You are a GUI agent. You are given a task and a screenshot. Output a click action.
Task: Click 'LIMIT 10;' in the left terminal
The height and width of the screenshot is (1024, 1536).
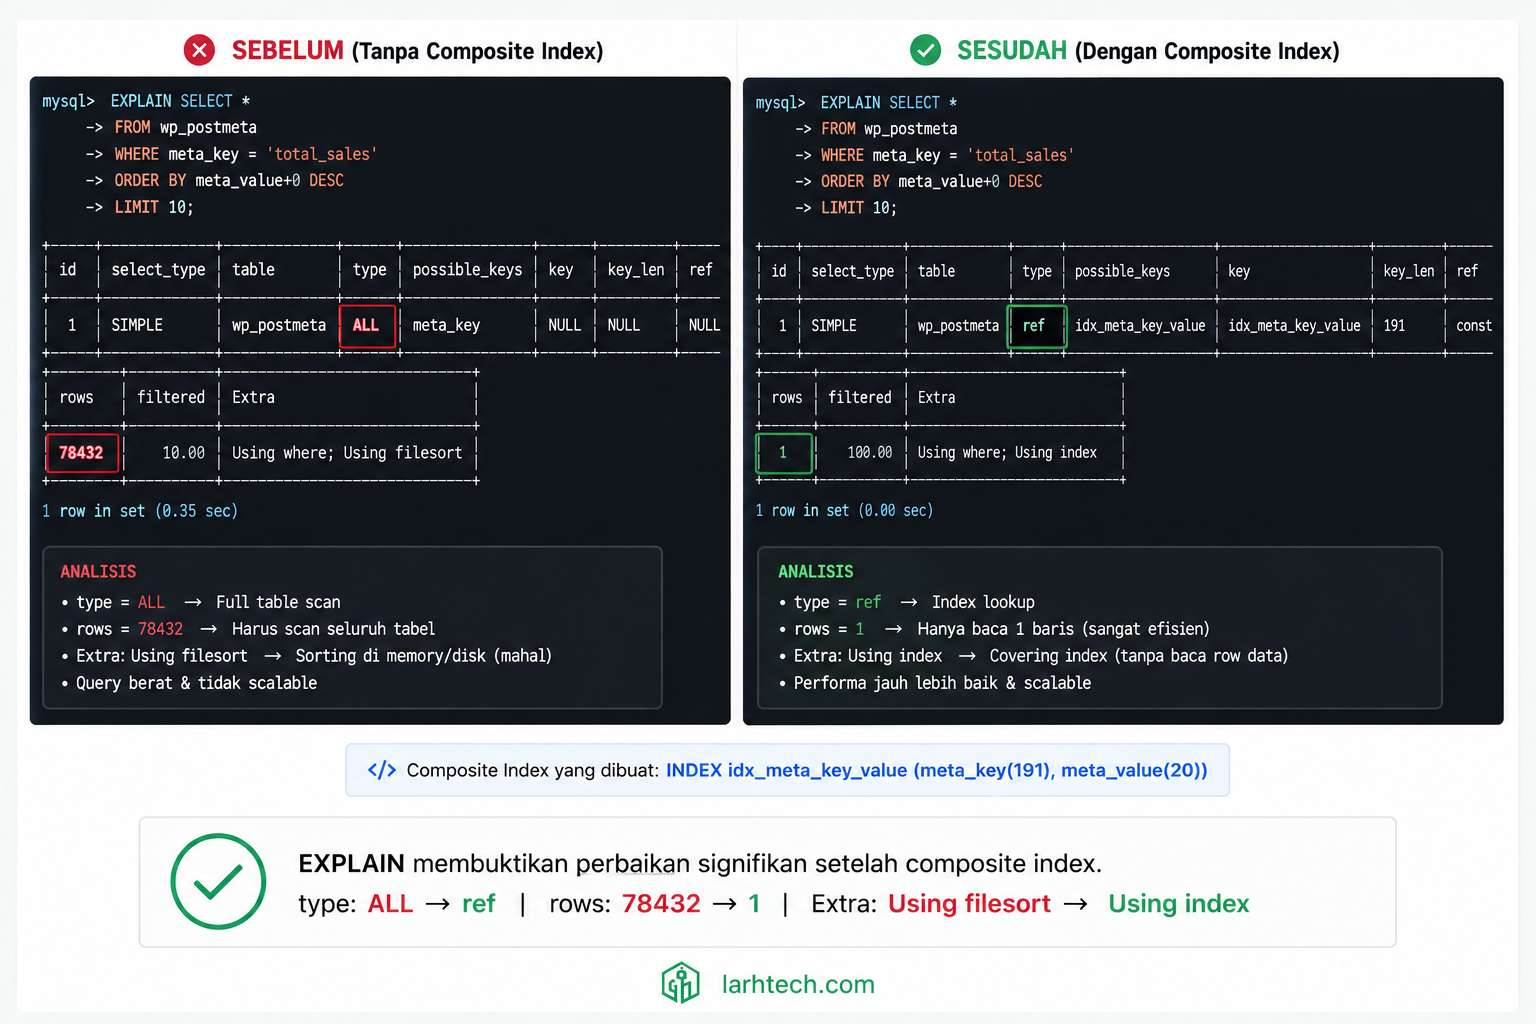coord(154,207)
